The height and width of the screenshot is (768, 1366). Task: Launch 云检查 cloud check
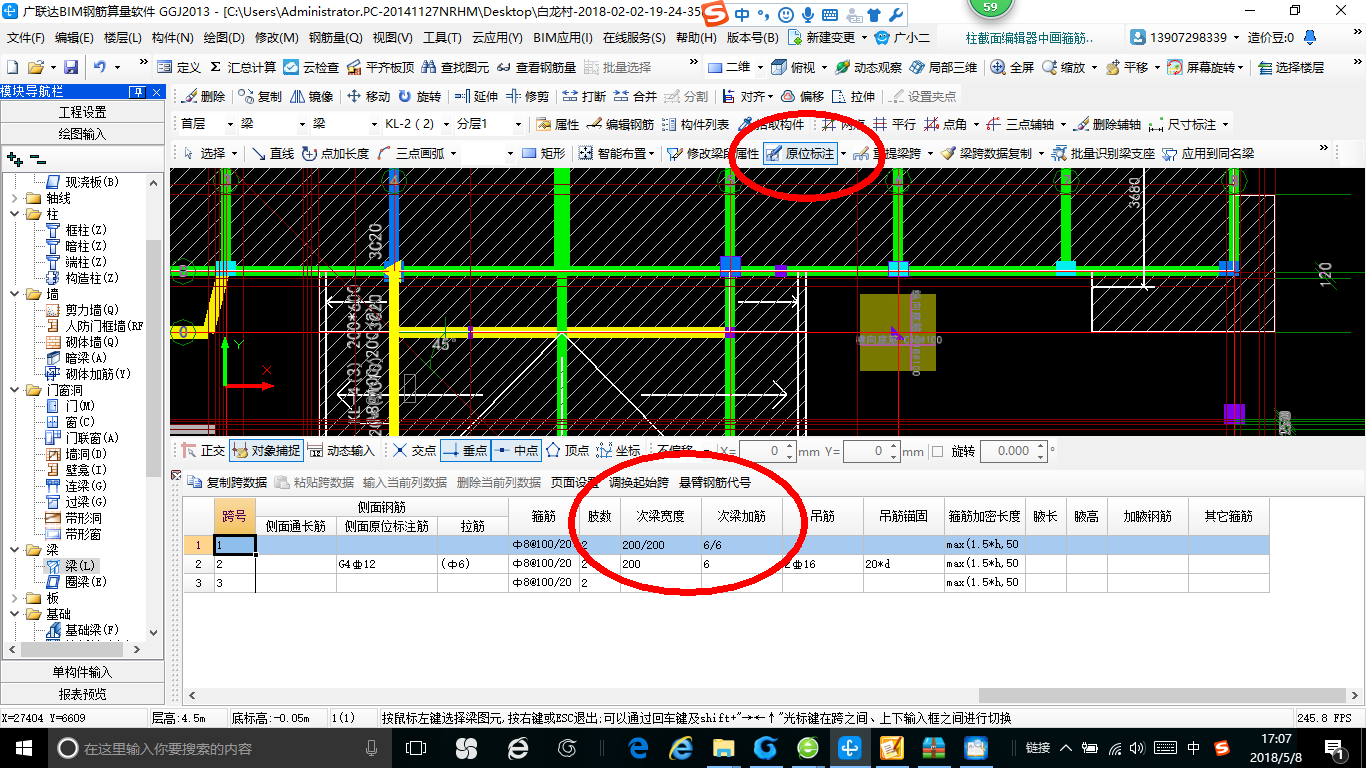[311, 67]
